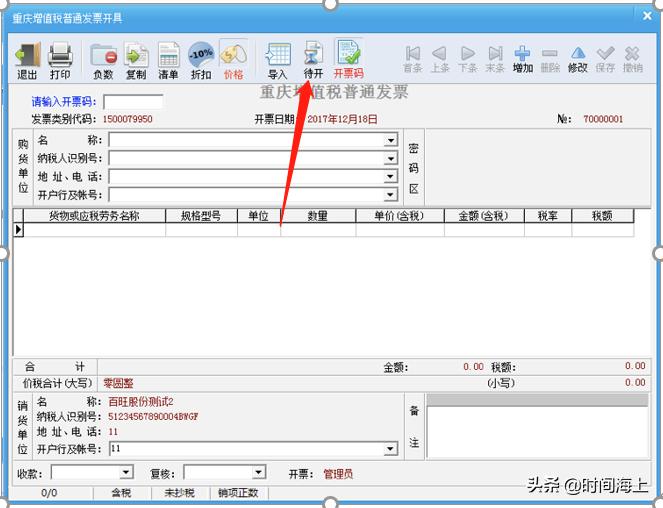Click the 开票码 toolbar icon
Image resolution: width=663 pixels, height=508 pixels.
348,59
